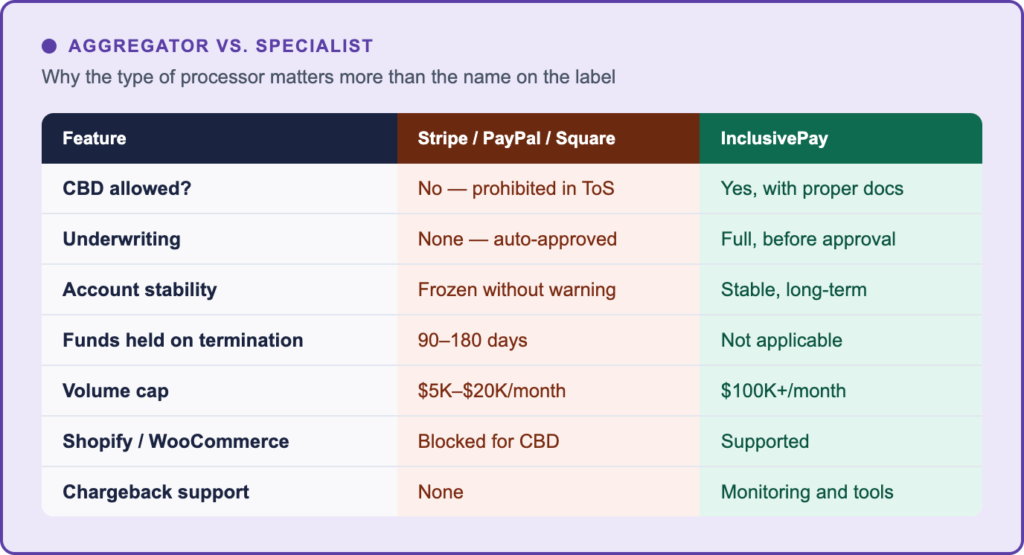
Task: Click the "Aggregator vs. Specialist" heading
Action: click(220, 46)
